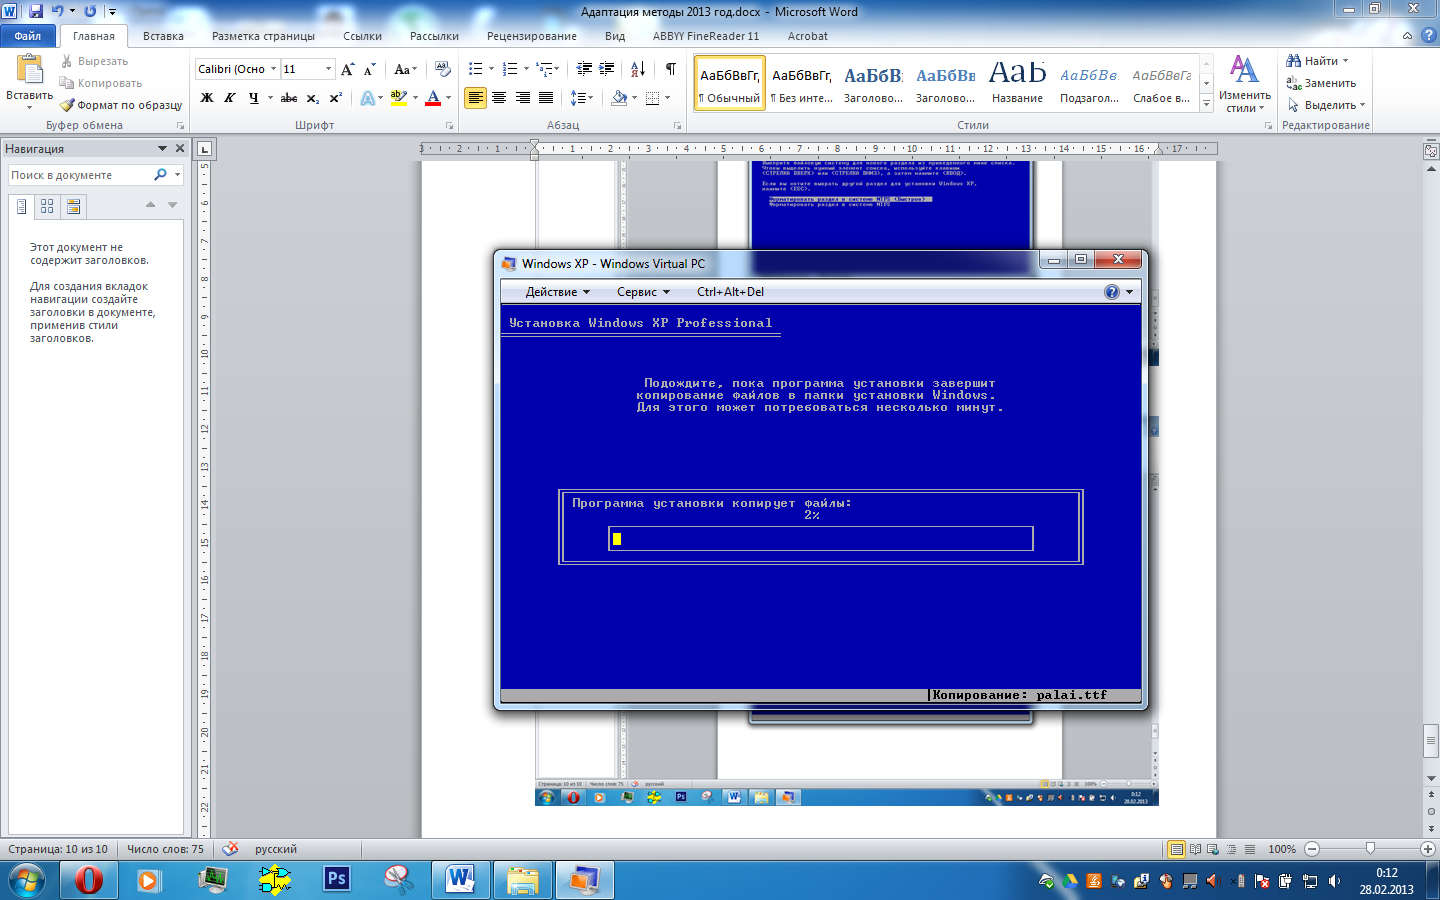The width and height of the screenshot is (1440, 900).
Task: Click Grow Font icon
Action: click(347, 69)
